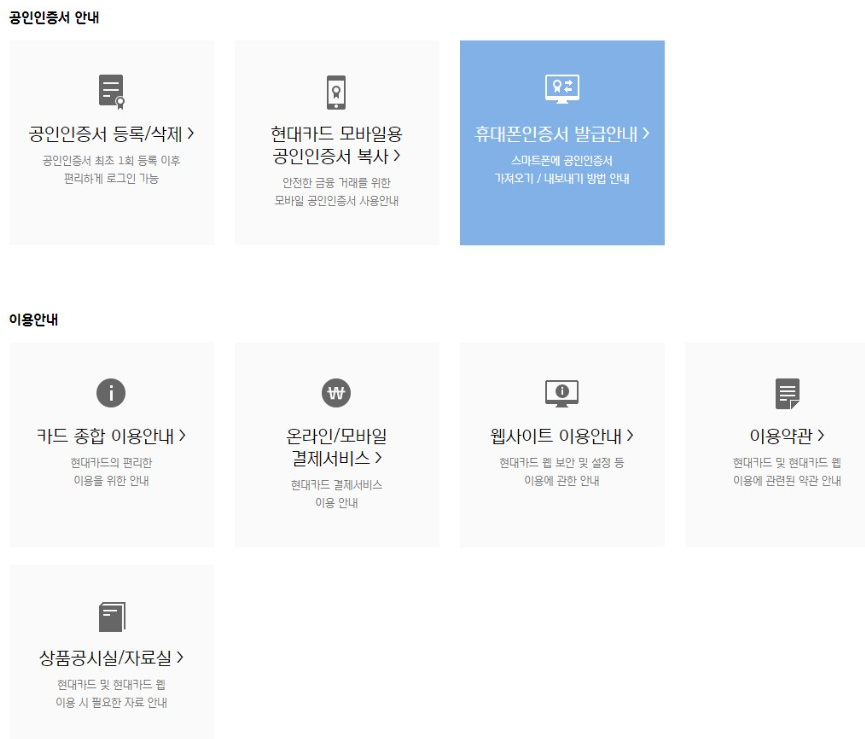This screenshot has width=865, height=739.
Task: Click chevron arrow next to 웹사이트 이용안내
Action: 631,436
